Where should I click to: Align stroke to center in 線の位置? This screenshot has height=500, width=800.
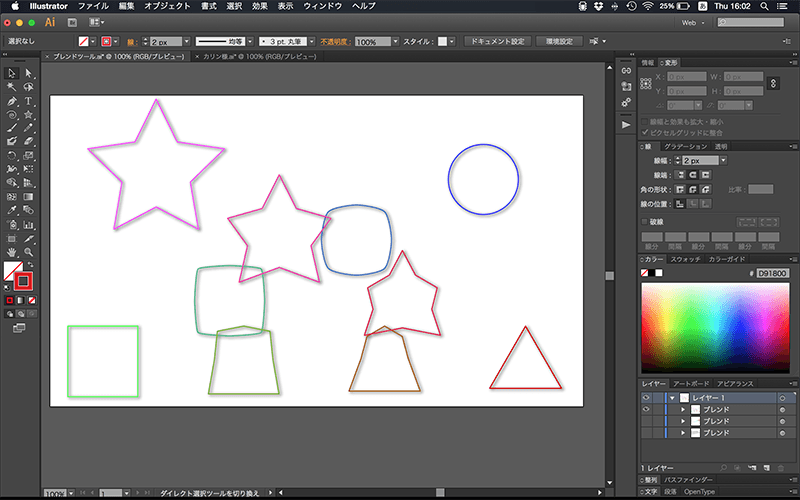[680, 204]
